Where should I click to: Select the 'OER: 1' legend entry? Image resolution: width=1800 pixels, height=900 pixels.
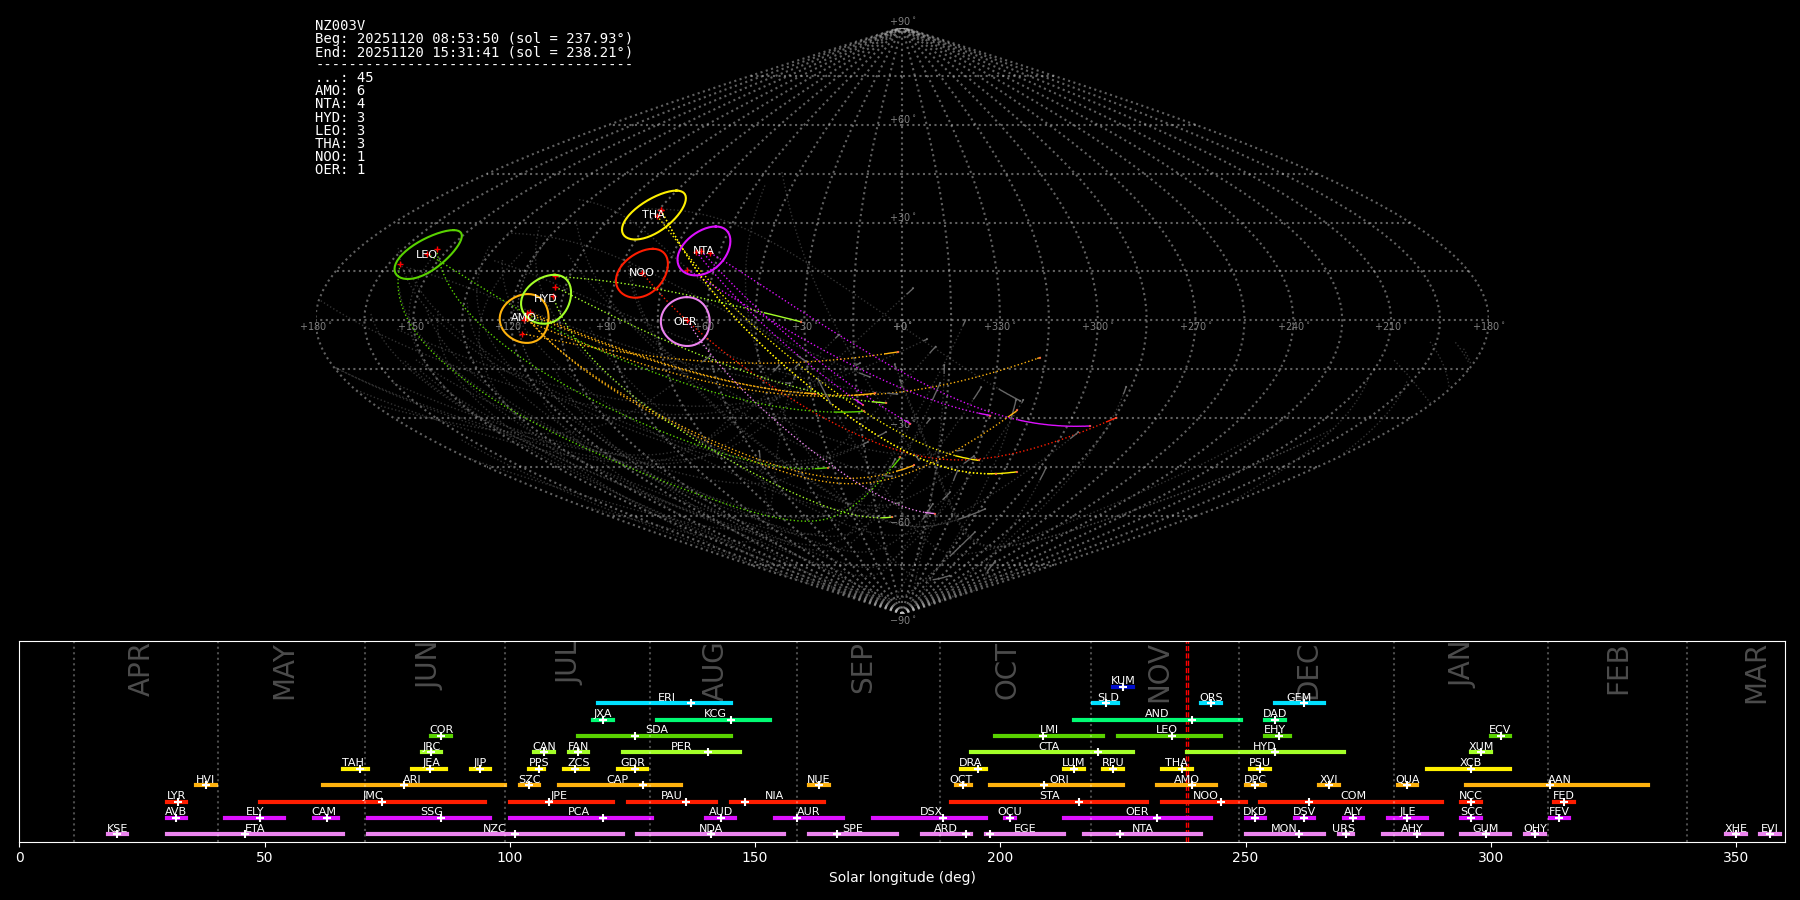(x=340, y=170)
